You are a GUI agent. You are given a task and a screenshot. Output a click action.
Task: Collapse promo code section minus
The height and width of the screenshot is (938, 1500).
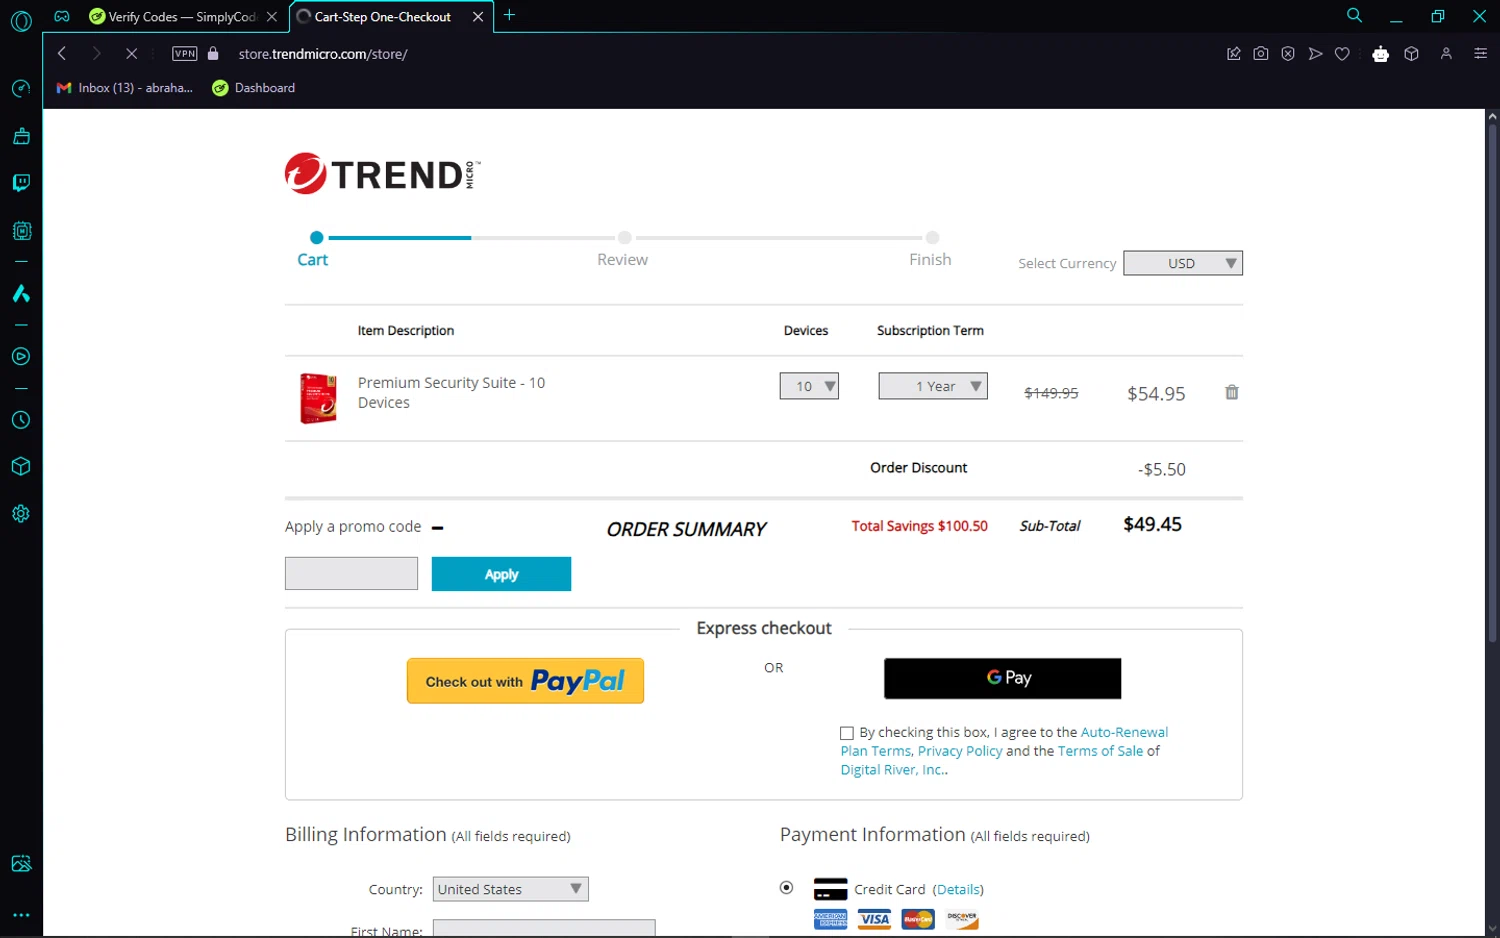(x=437, y=527)
